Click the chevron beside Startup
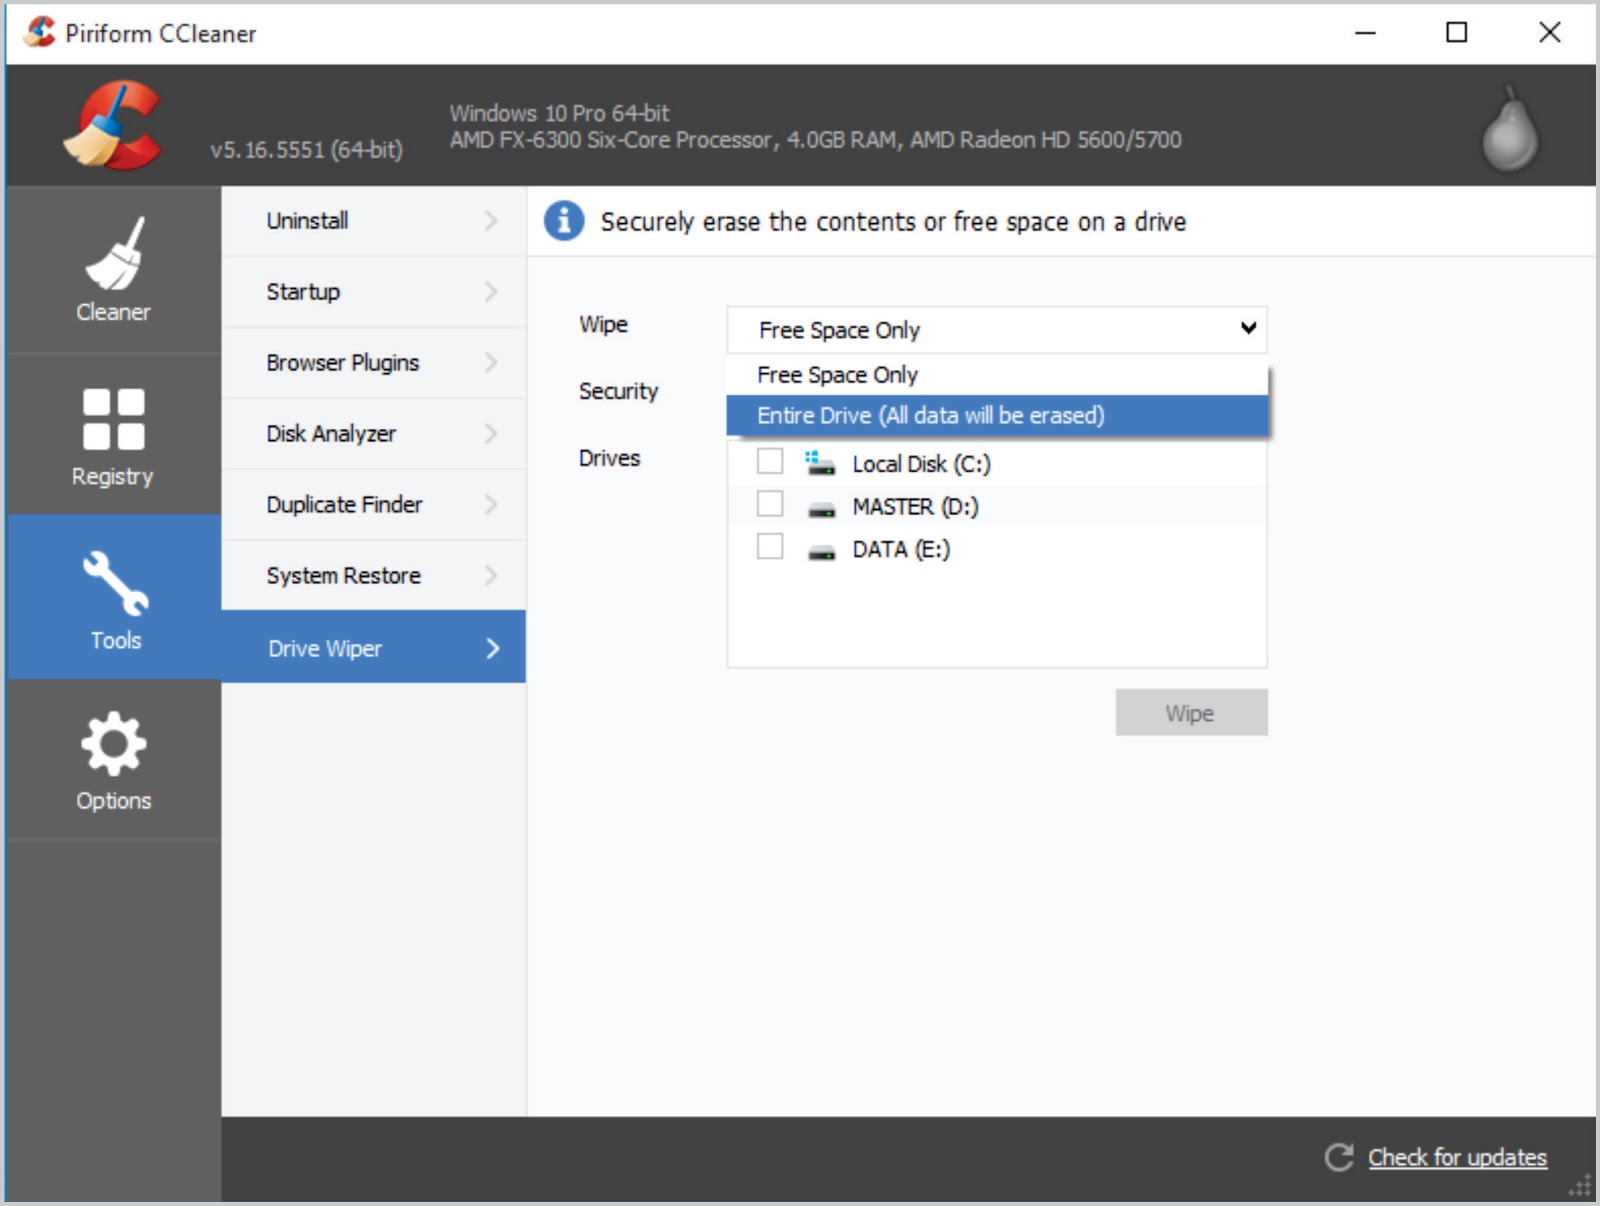 pos(491,291)
